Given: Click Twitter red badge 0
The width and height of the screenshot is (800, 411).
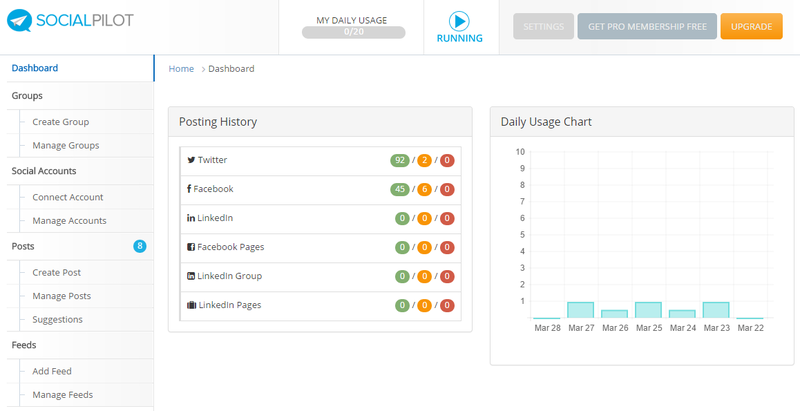Looking at the screenshot, I should (x=447, y=161).
